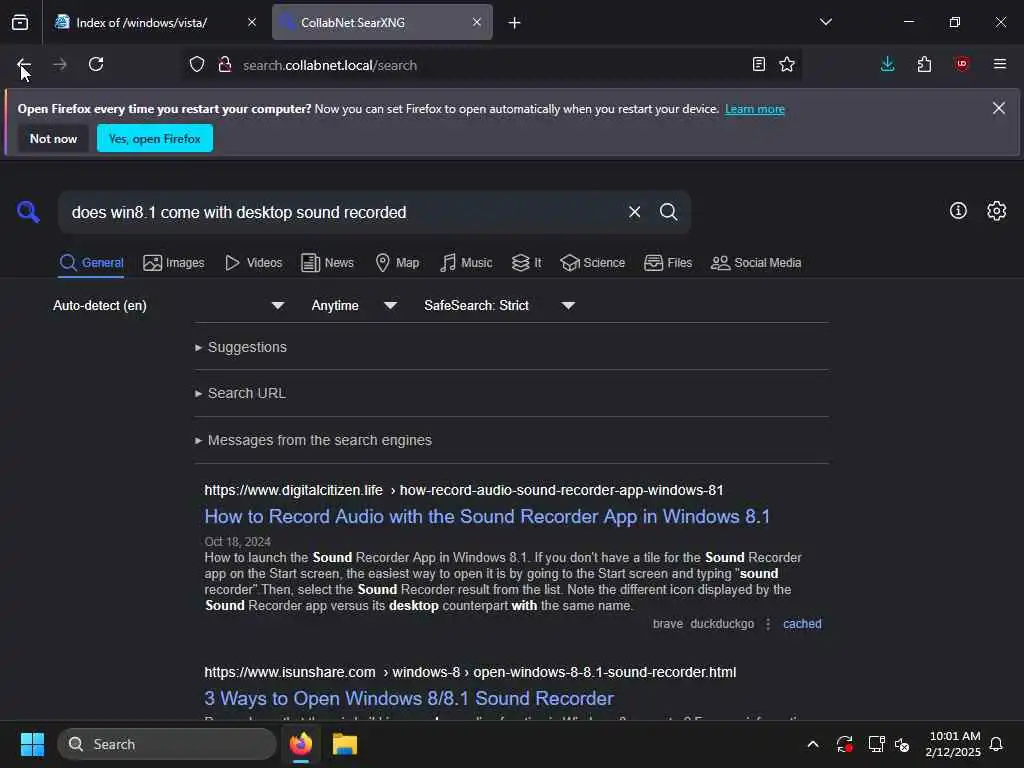Close the CollabNet SearXNG tab

477,22
